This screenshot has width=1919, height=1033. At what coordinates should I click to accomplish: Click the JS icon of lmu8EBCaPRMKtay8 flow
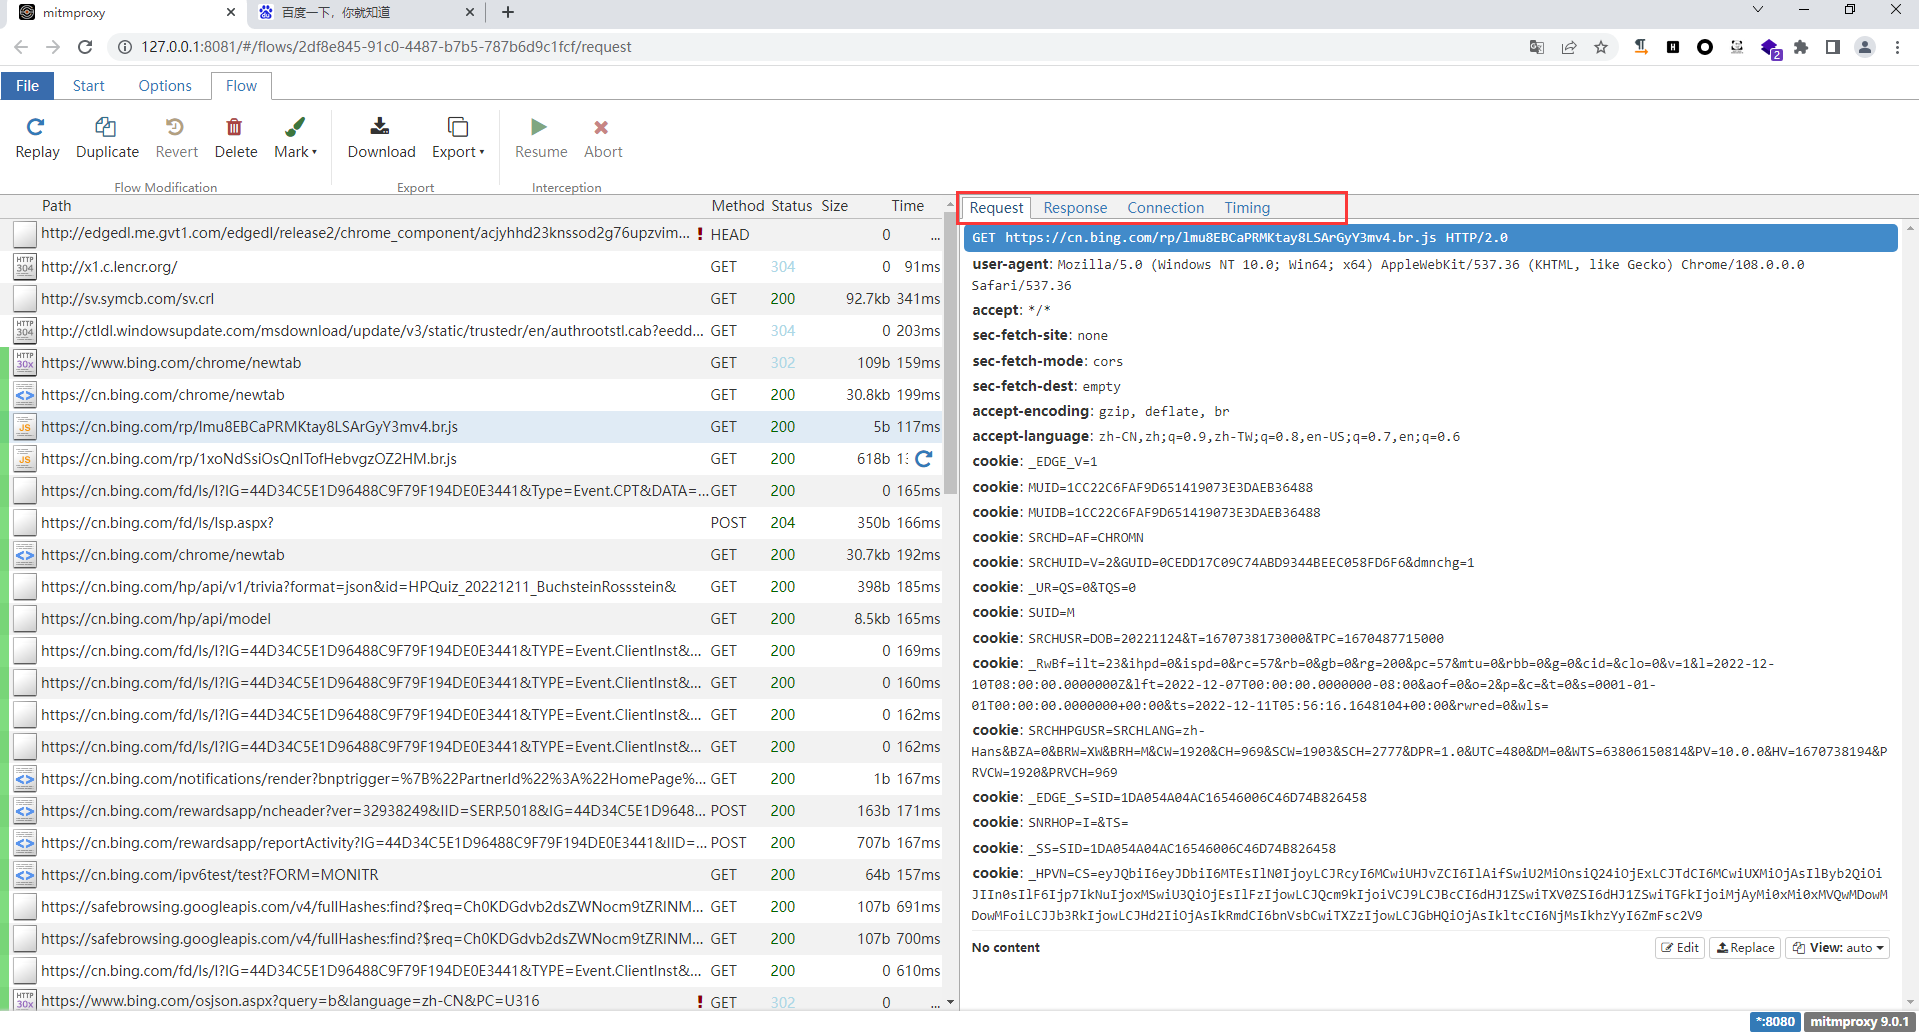pyautogui.click(x=25, y=427)
